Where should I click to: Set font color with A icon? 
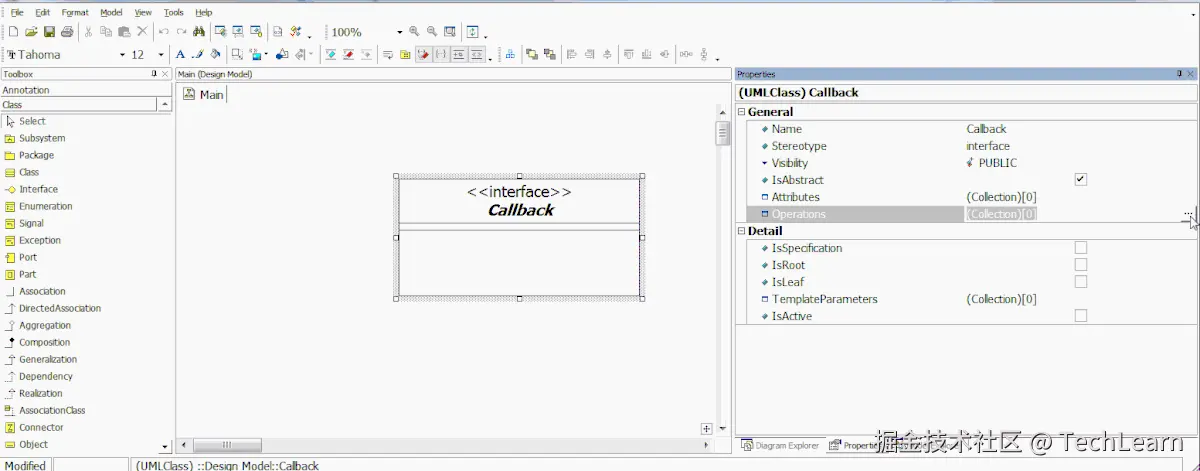click(x=180, y=54)
